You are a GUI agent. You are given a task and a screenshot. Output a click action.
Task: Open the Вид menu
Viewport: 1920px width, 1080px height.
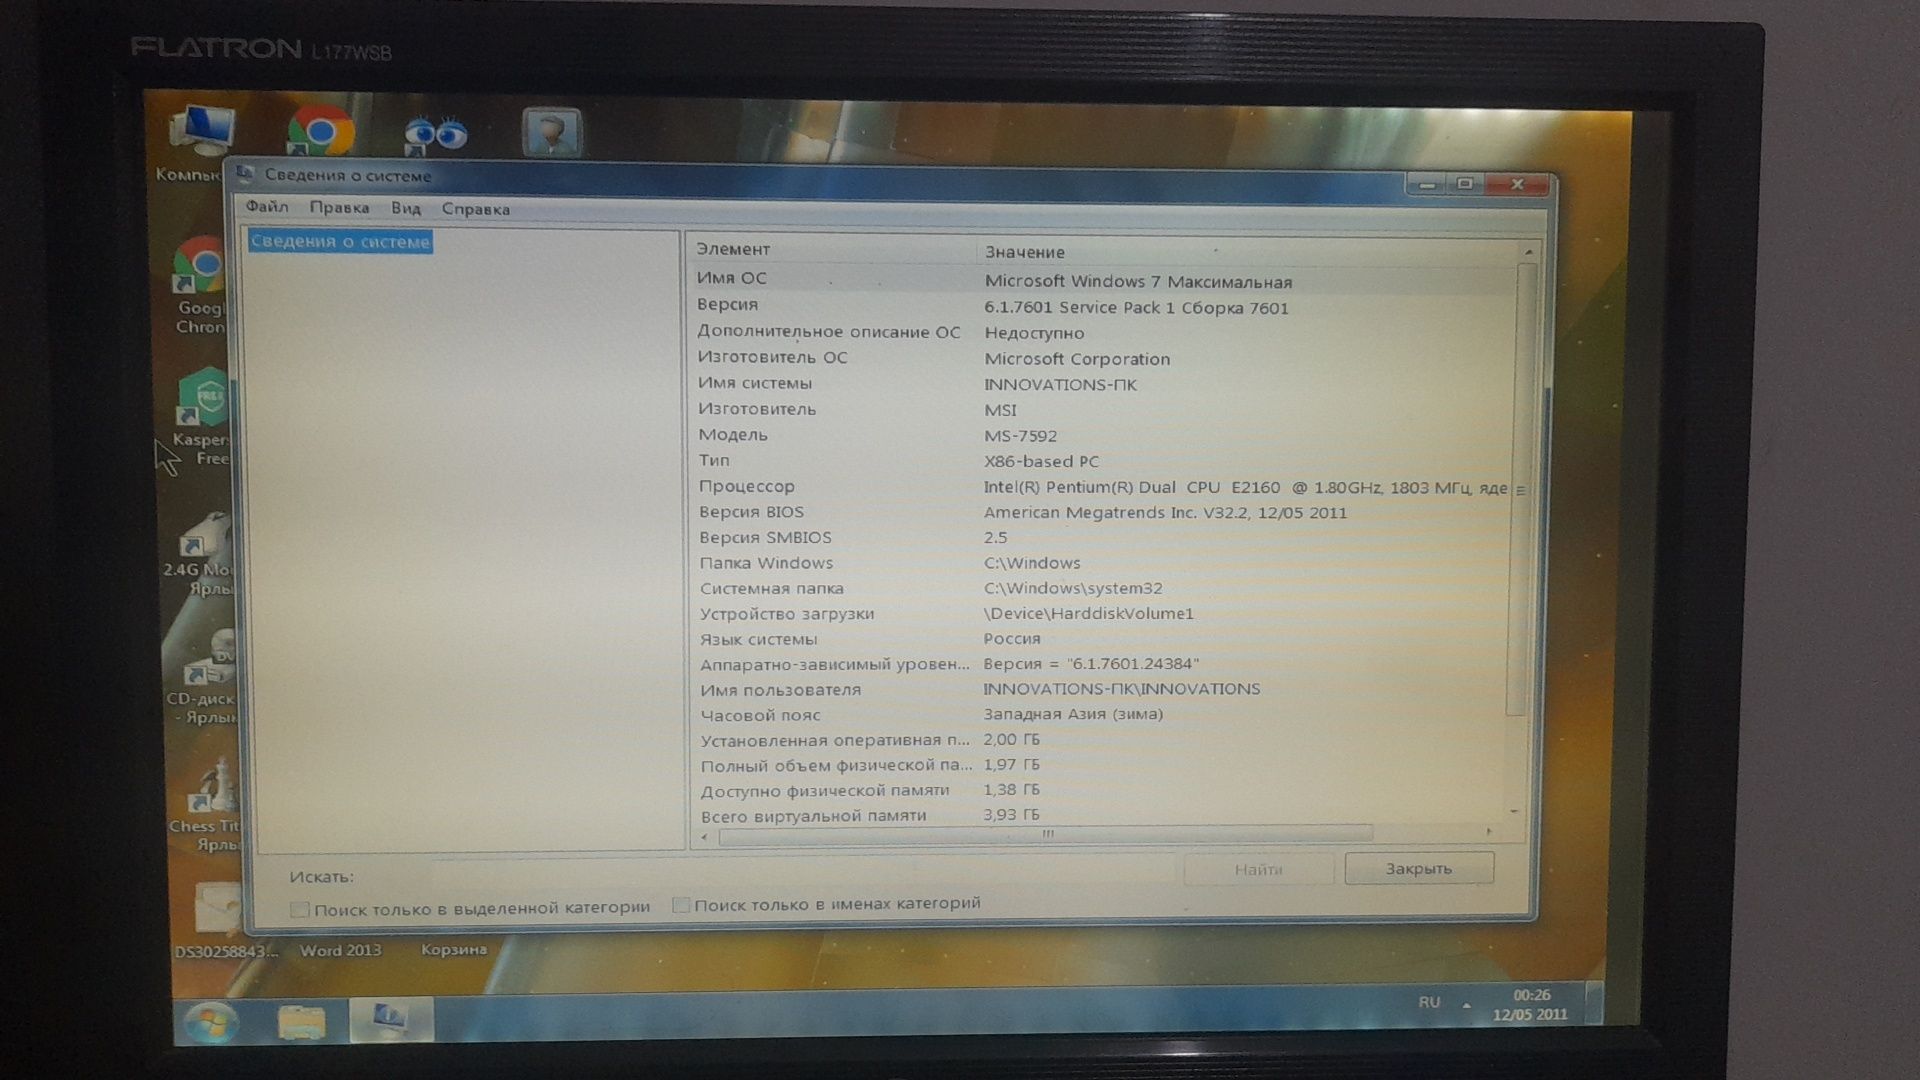pyautogui.click(x=405, y=208)
